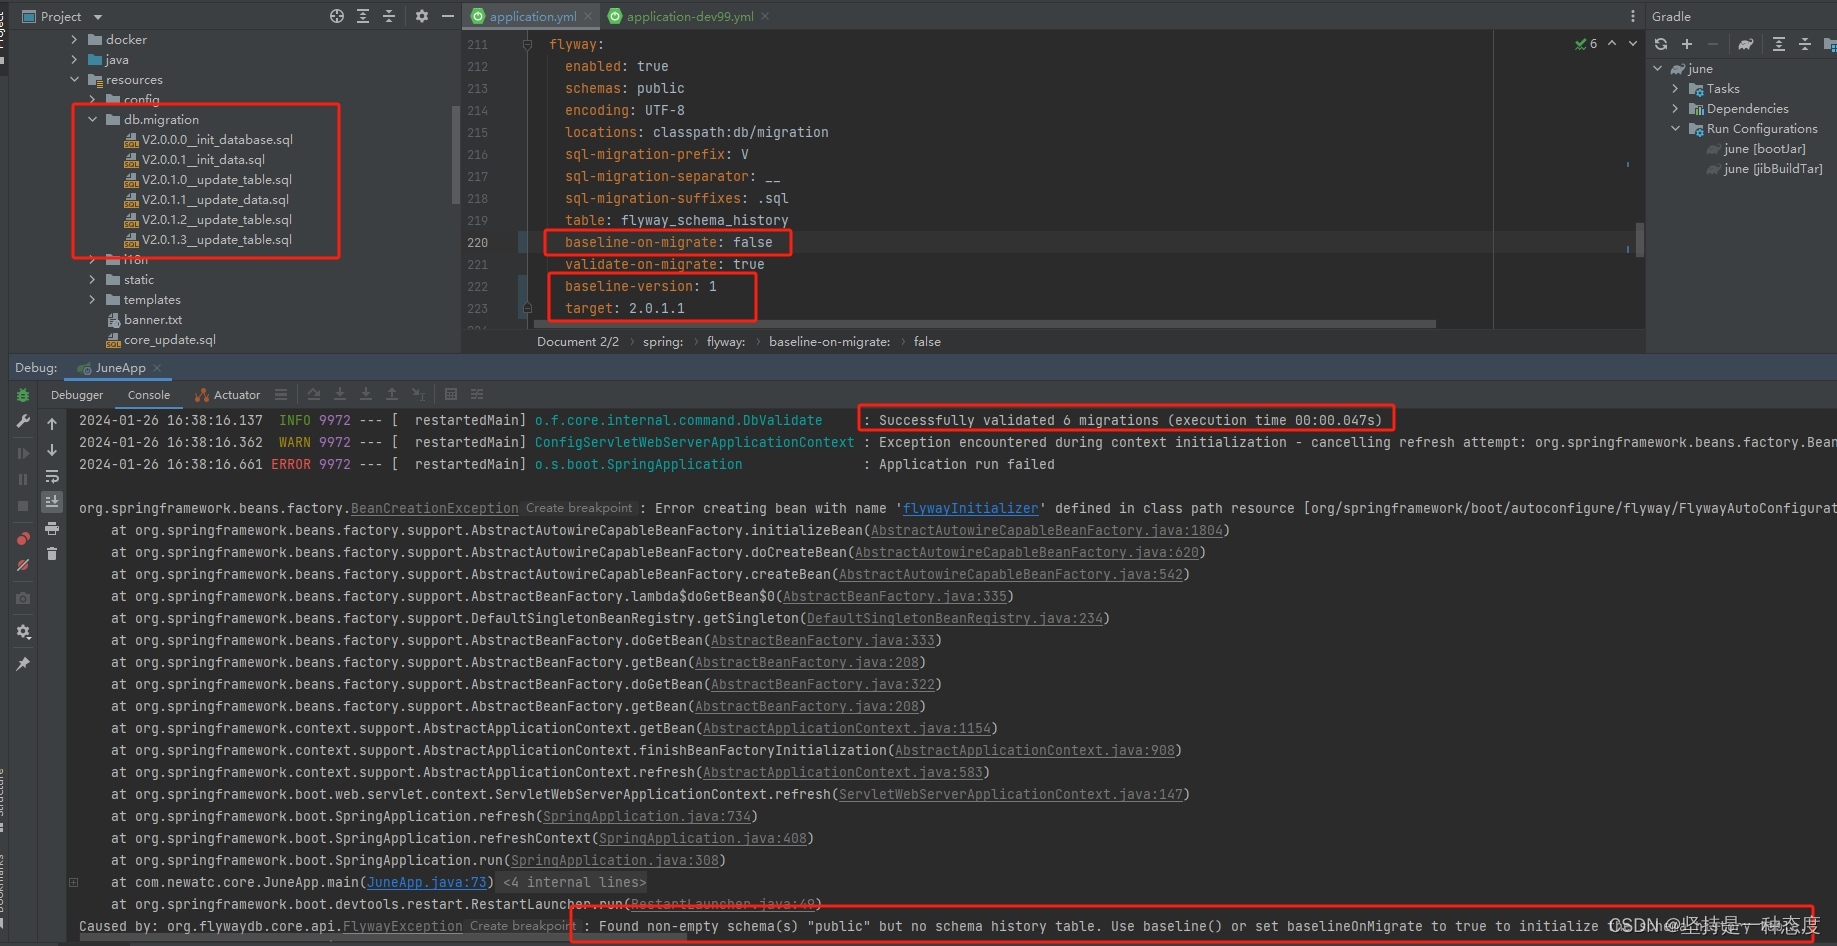View breakpoints red circles icon
1837x946 pixels.
23,539
